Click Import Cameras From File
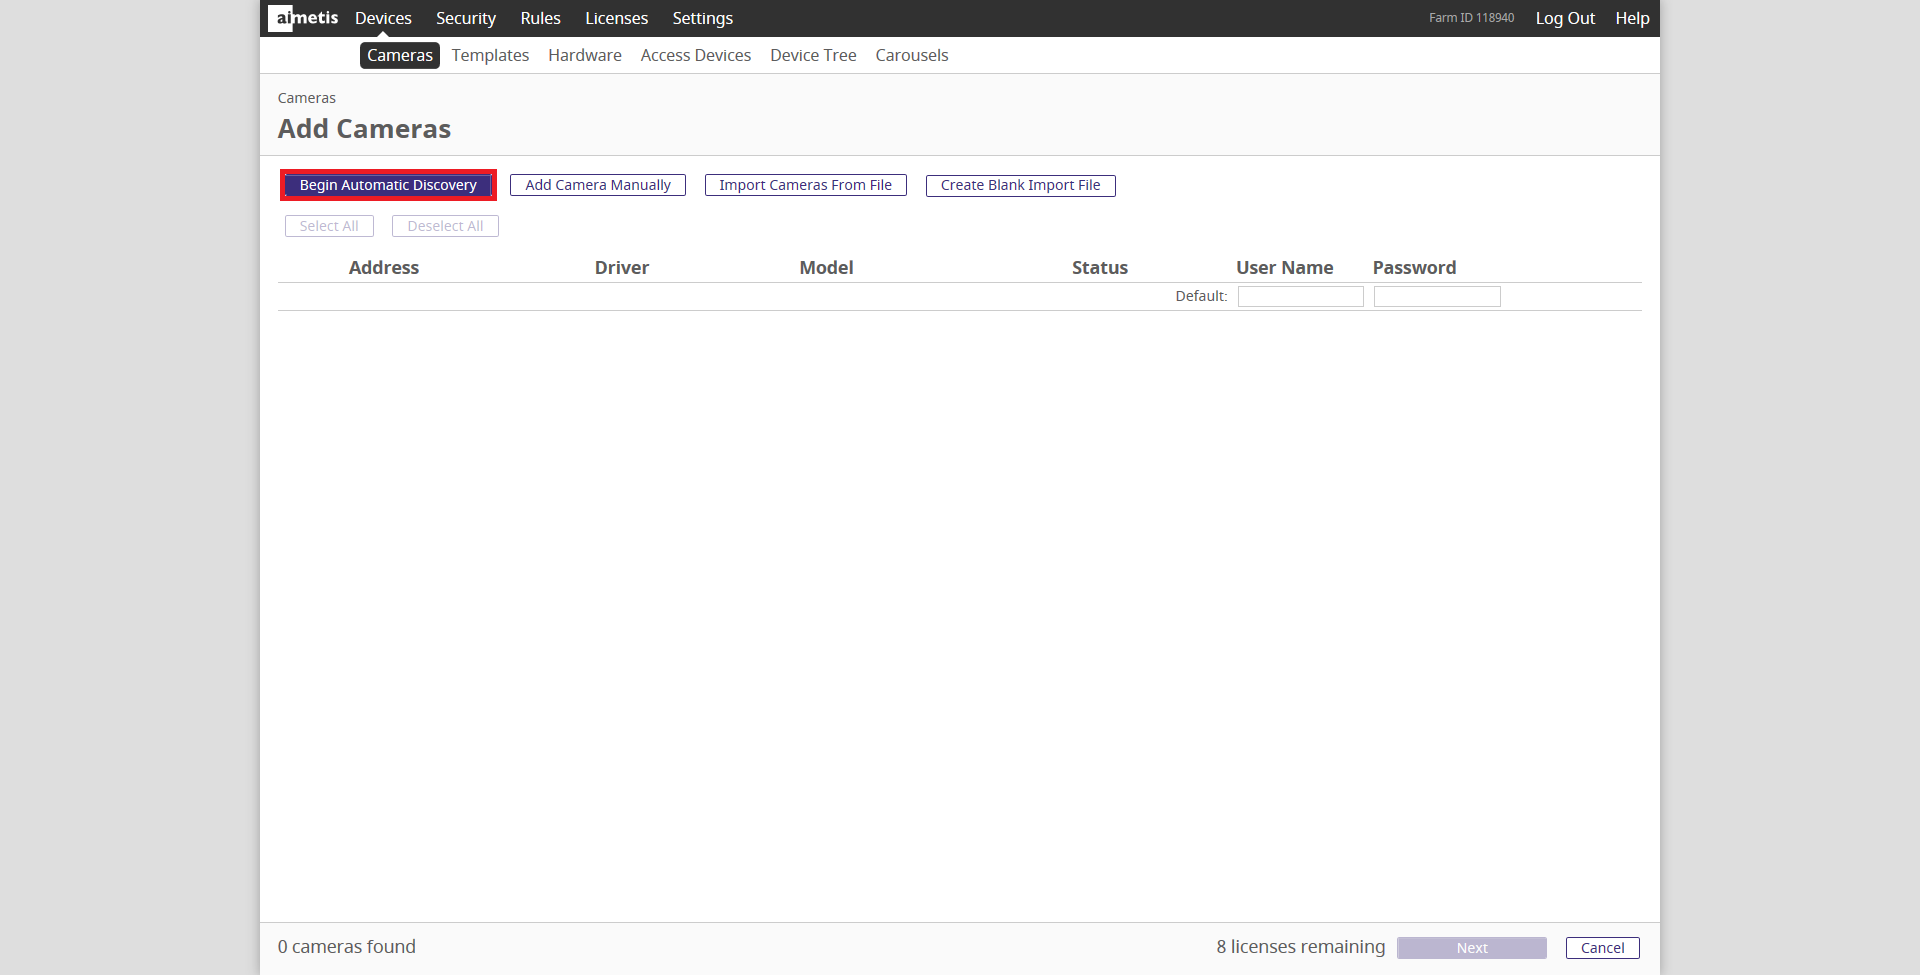 point(805,185)
